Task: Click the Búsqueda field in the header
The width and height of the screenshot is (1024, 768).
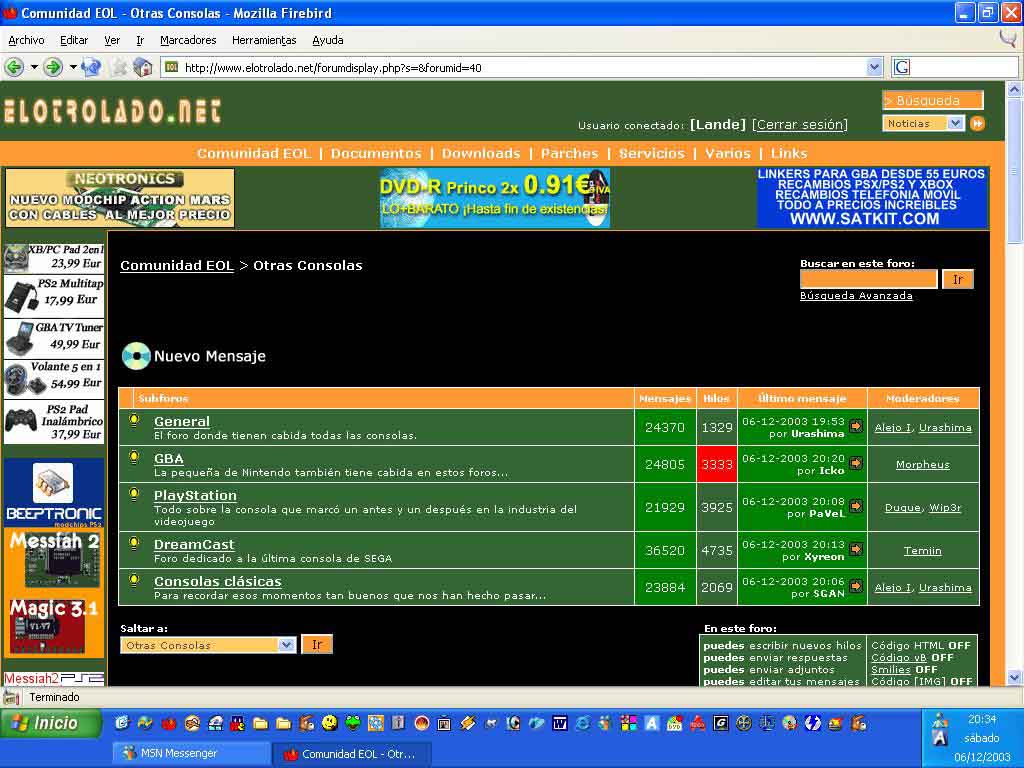Action: [x=933, y=101]
